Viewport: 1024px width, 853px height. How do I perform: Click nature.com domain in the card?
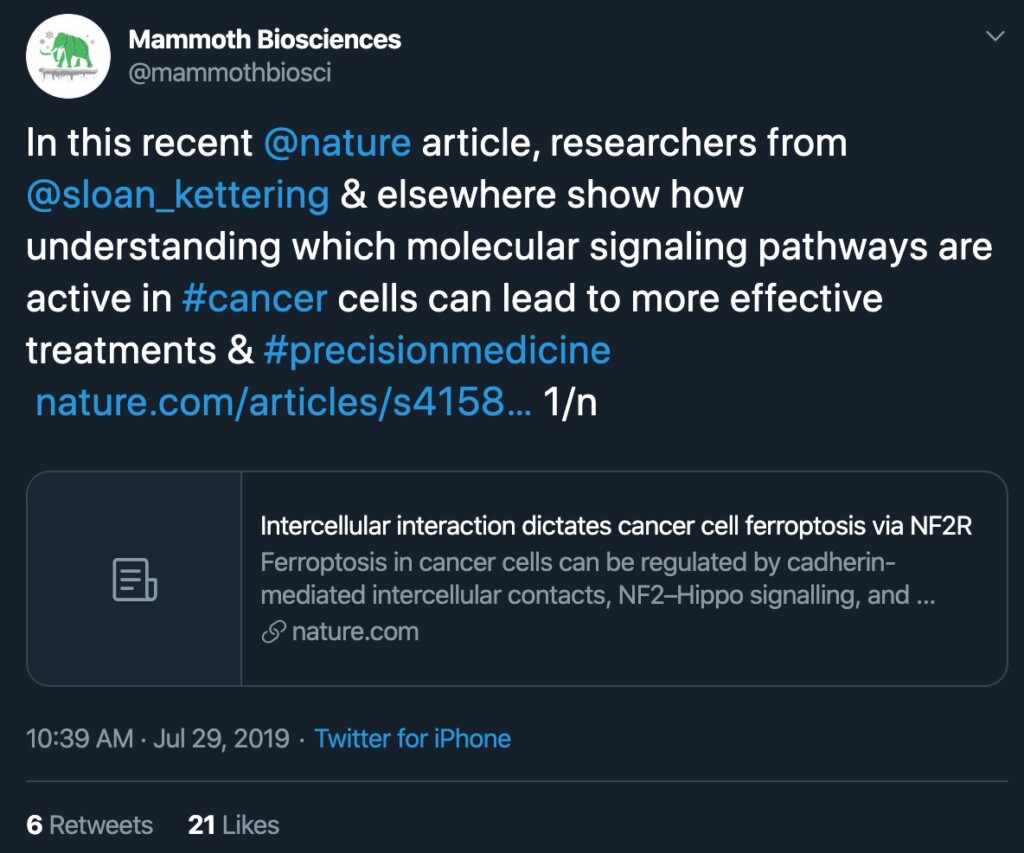click(x=355, y=632)
